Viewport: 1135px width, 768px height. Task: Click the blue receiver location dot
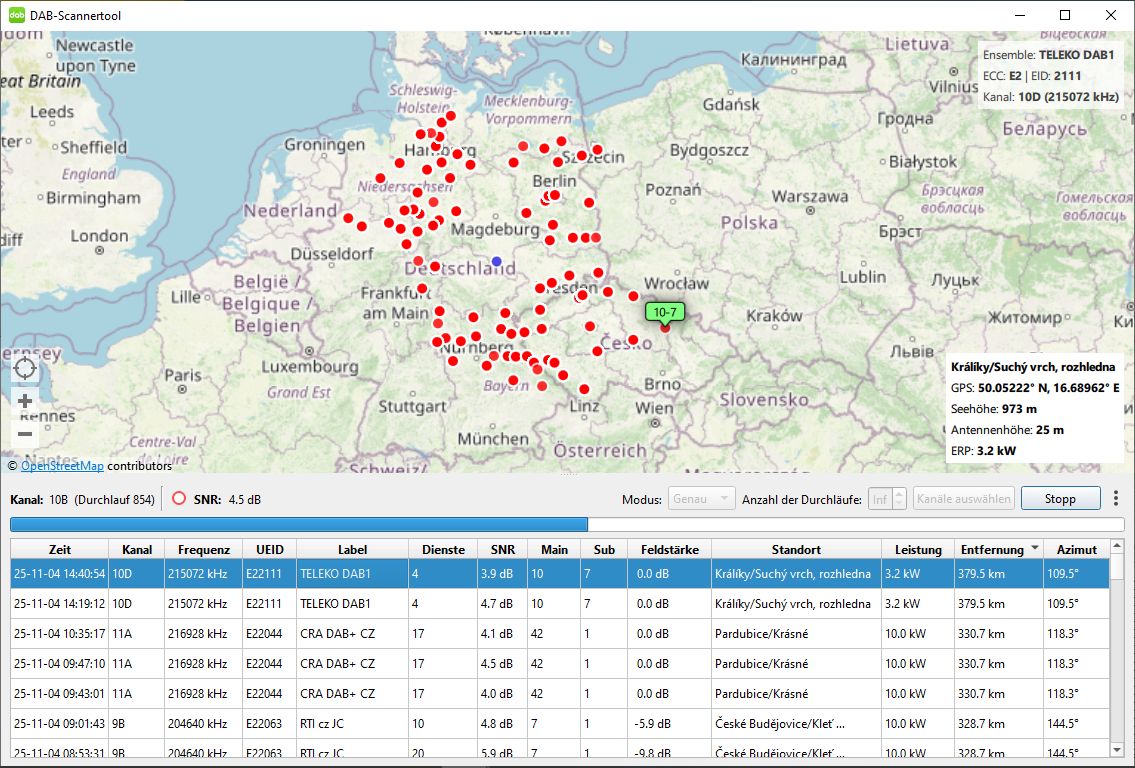497,261
